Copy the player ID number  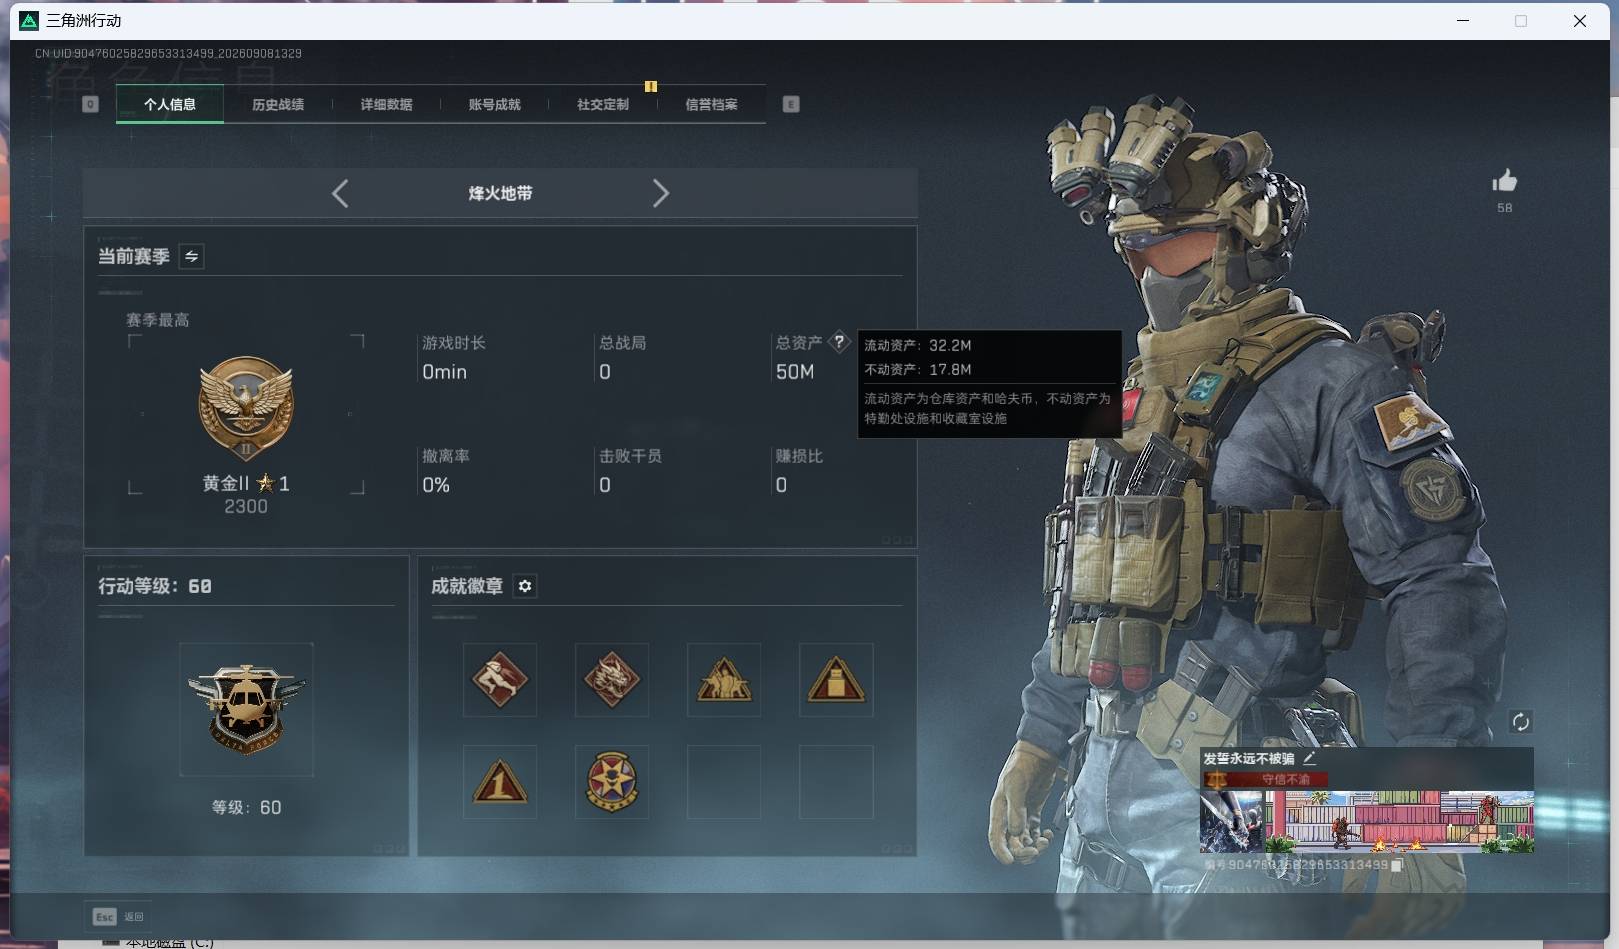(x=1397, y=865)
